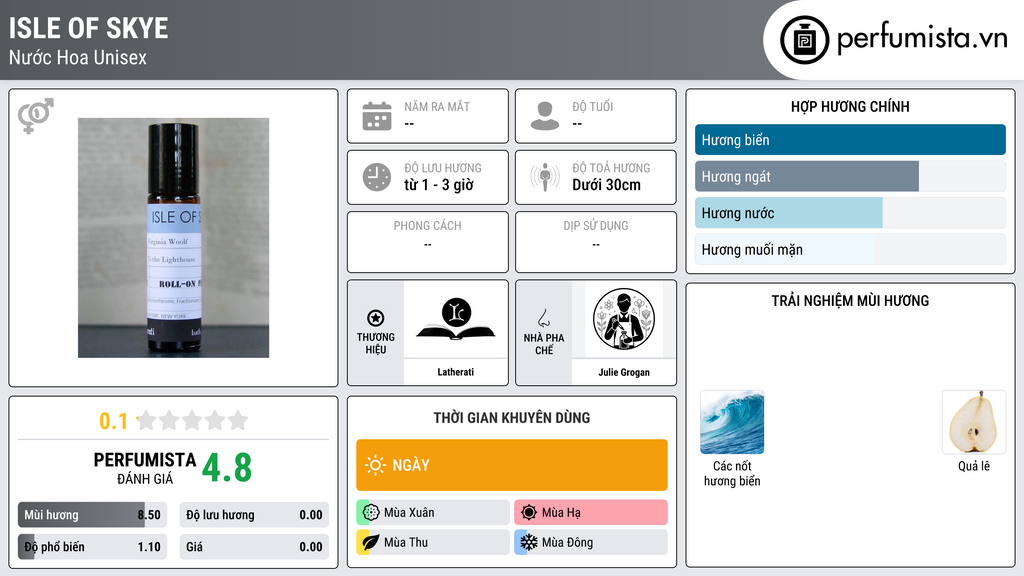1024x576 pixels.
Task: Click the Mùa Xuân season tag
Action: [432, 513]
